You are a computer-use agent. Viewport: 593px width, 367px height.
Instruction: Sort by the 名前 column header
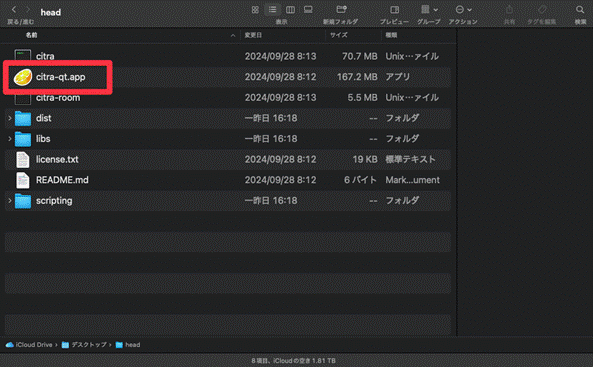(31, 35)
